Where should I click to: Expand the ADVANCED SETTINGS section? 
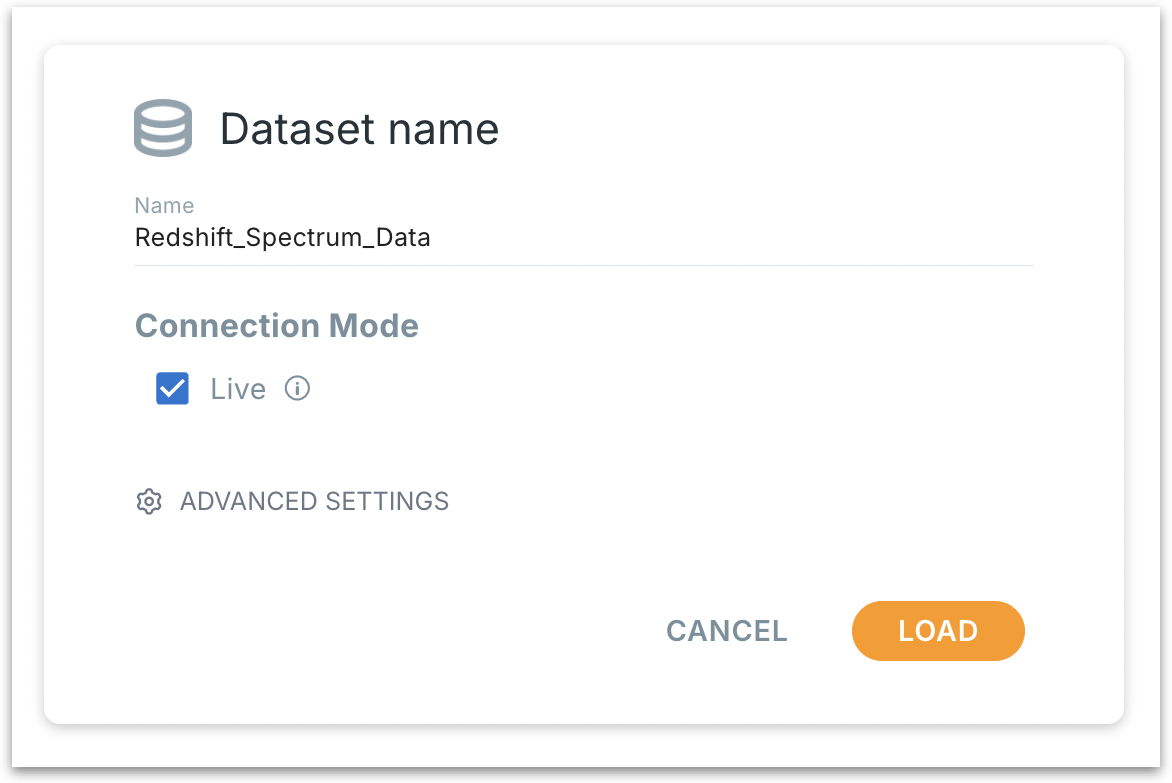(314, 501)
